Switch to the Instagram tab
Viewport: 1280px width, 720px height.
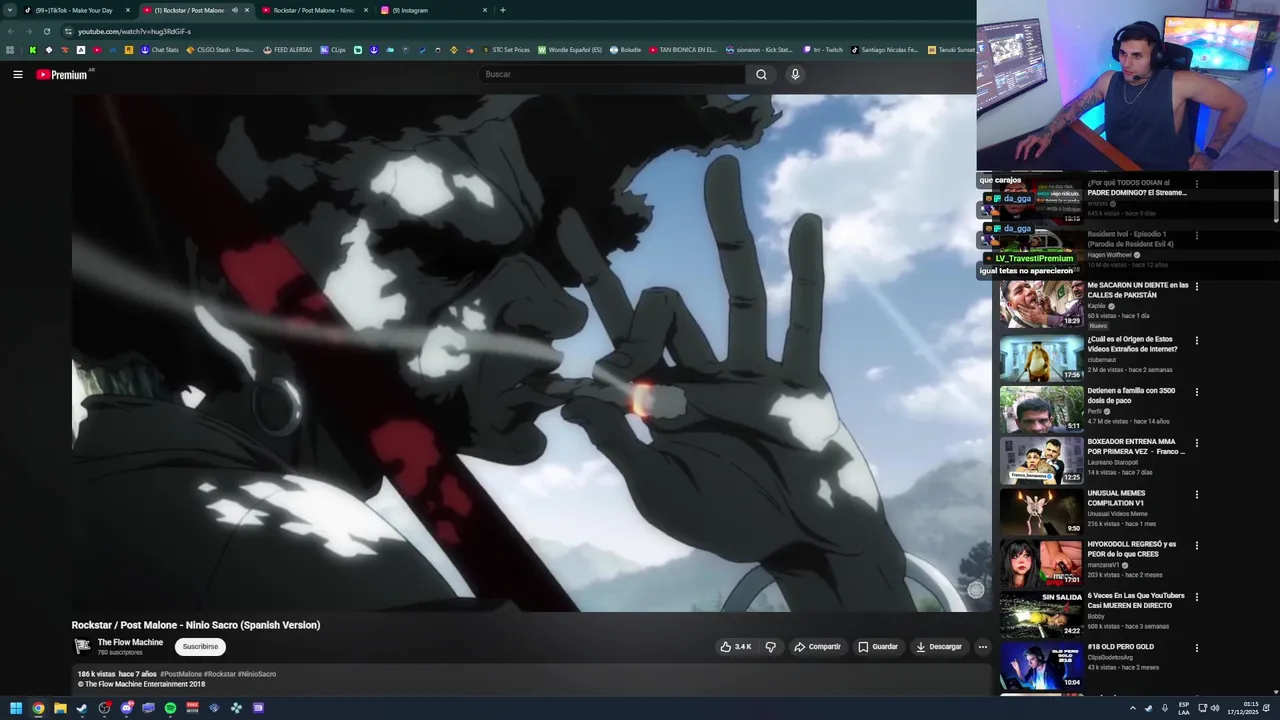[x=432, y=10]
